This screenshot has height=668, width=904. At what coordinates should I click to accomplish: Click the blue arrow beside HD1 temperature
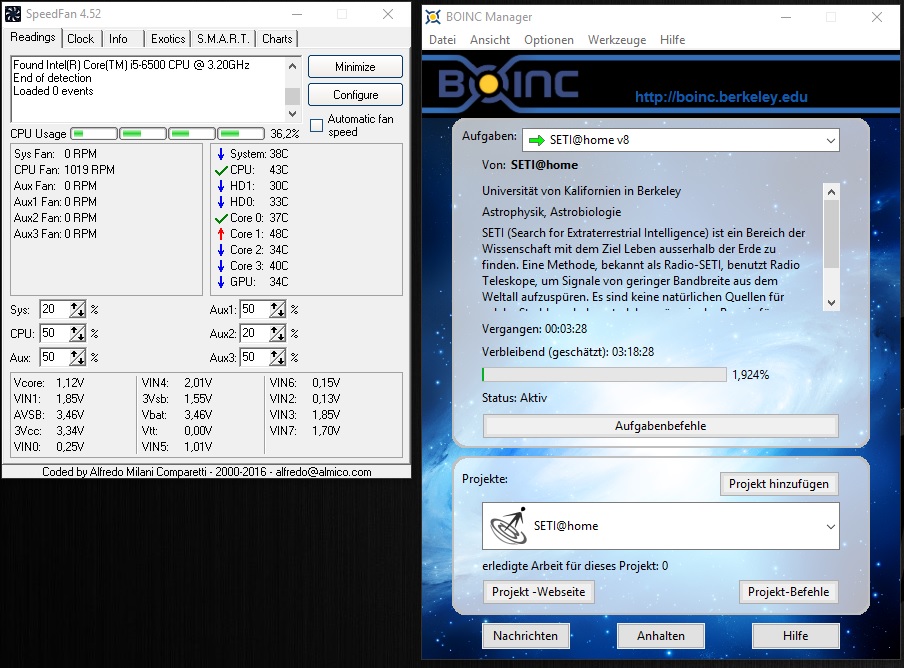[x=221, y=186]
